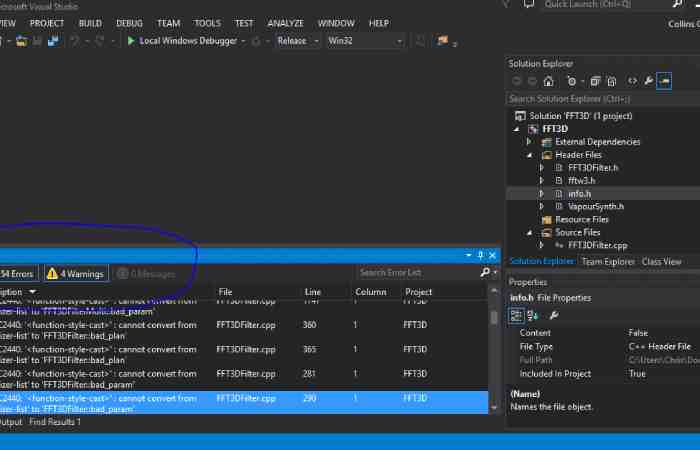Click the search magnifier in Error List

[x=485, y=272]
